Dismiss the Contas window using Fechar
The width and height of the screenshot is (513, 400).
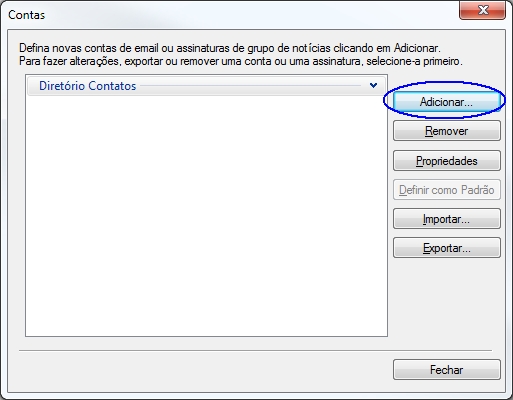coord(447,369)
